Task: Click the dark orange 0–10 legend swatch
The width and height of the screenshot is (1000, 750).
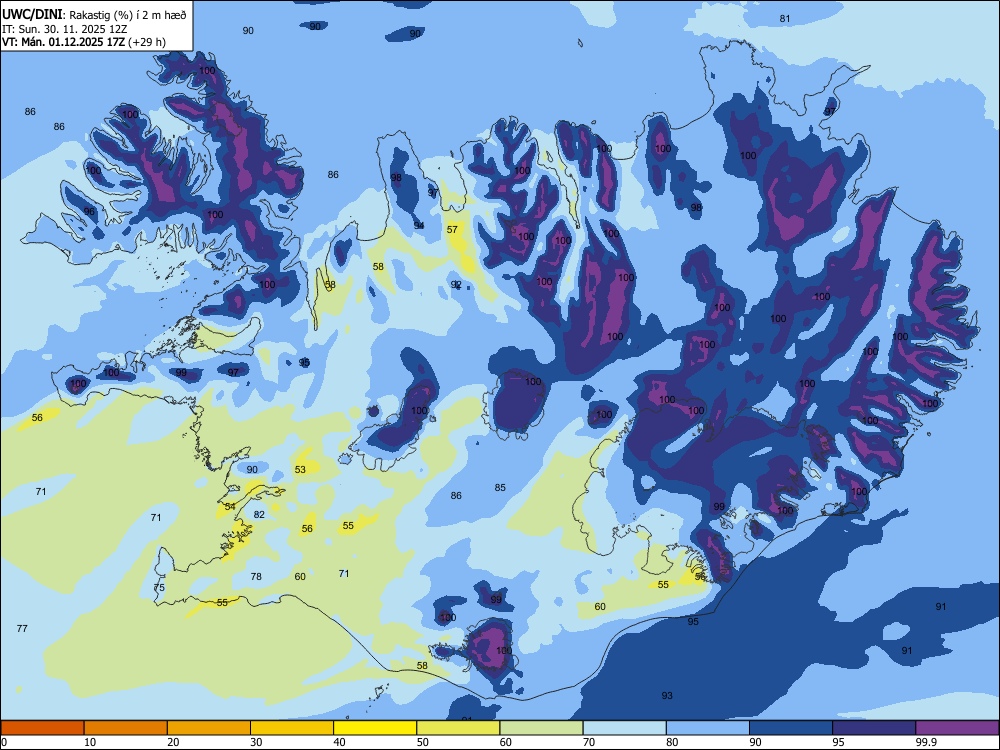Action: (42, 728)
